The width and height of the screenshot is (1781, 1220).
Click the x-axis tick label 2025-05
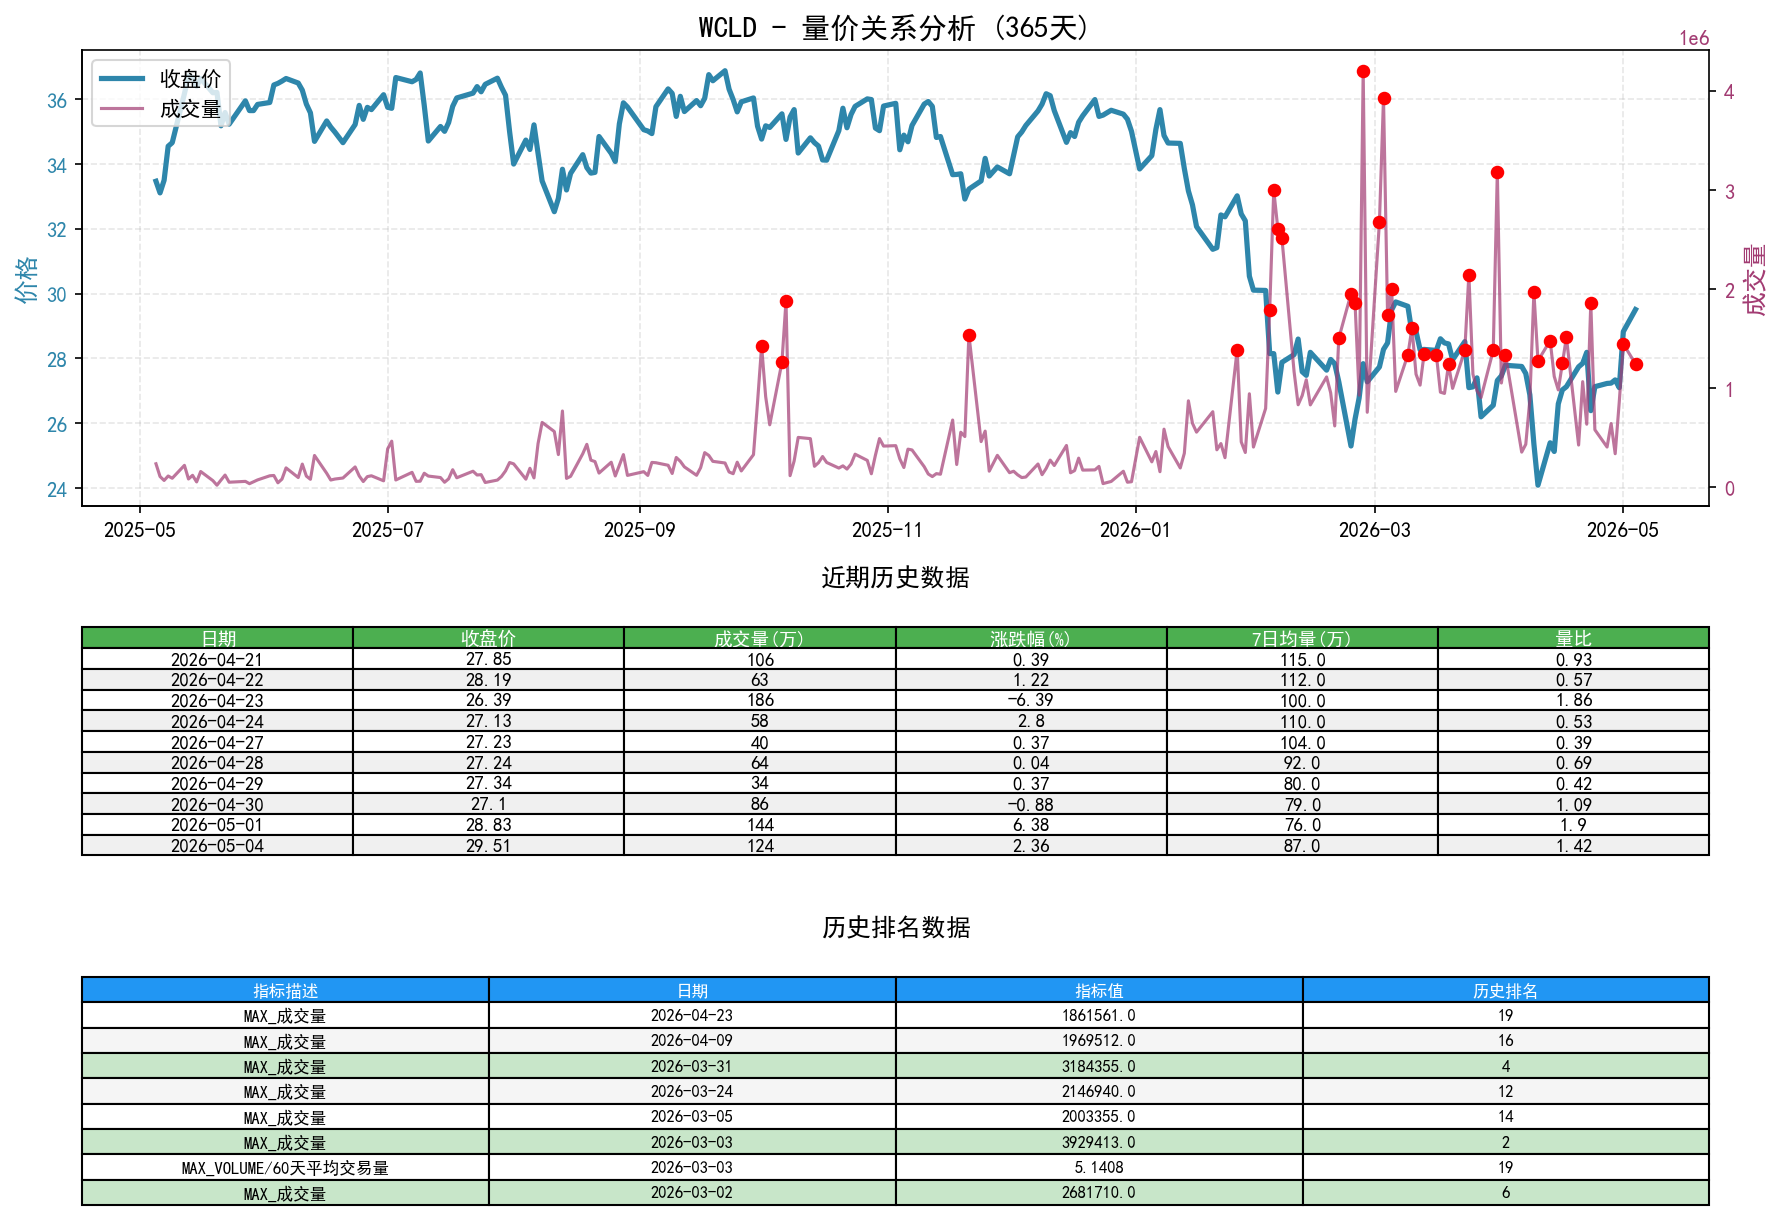pos(139,530)
